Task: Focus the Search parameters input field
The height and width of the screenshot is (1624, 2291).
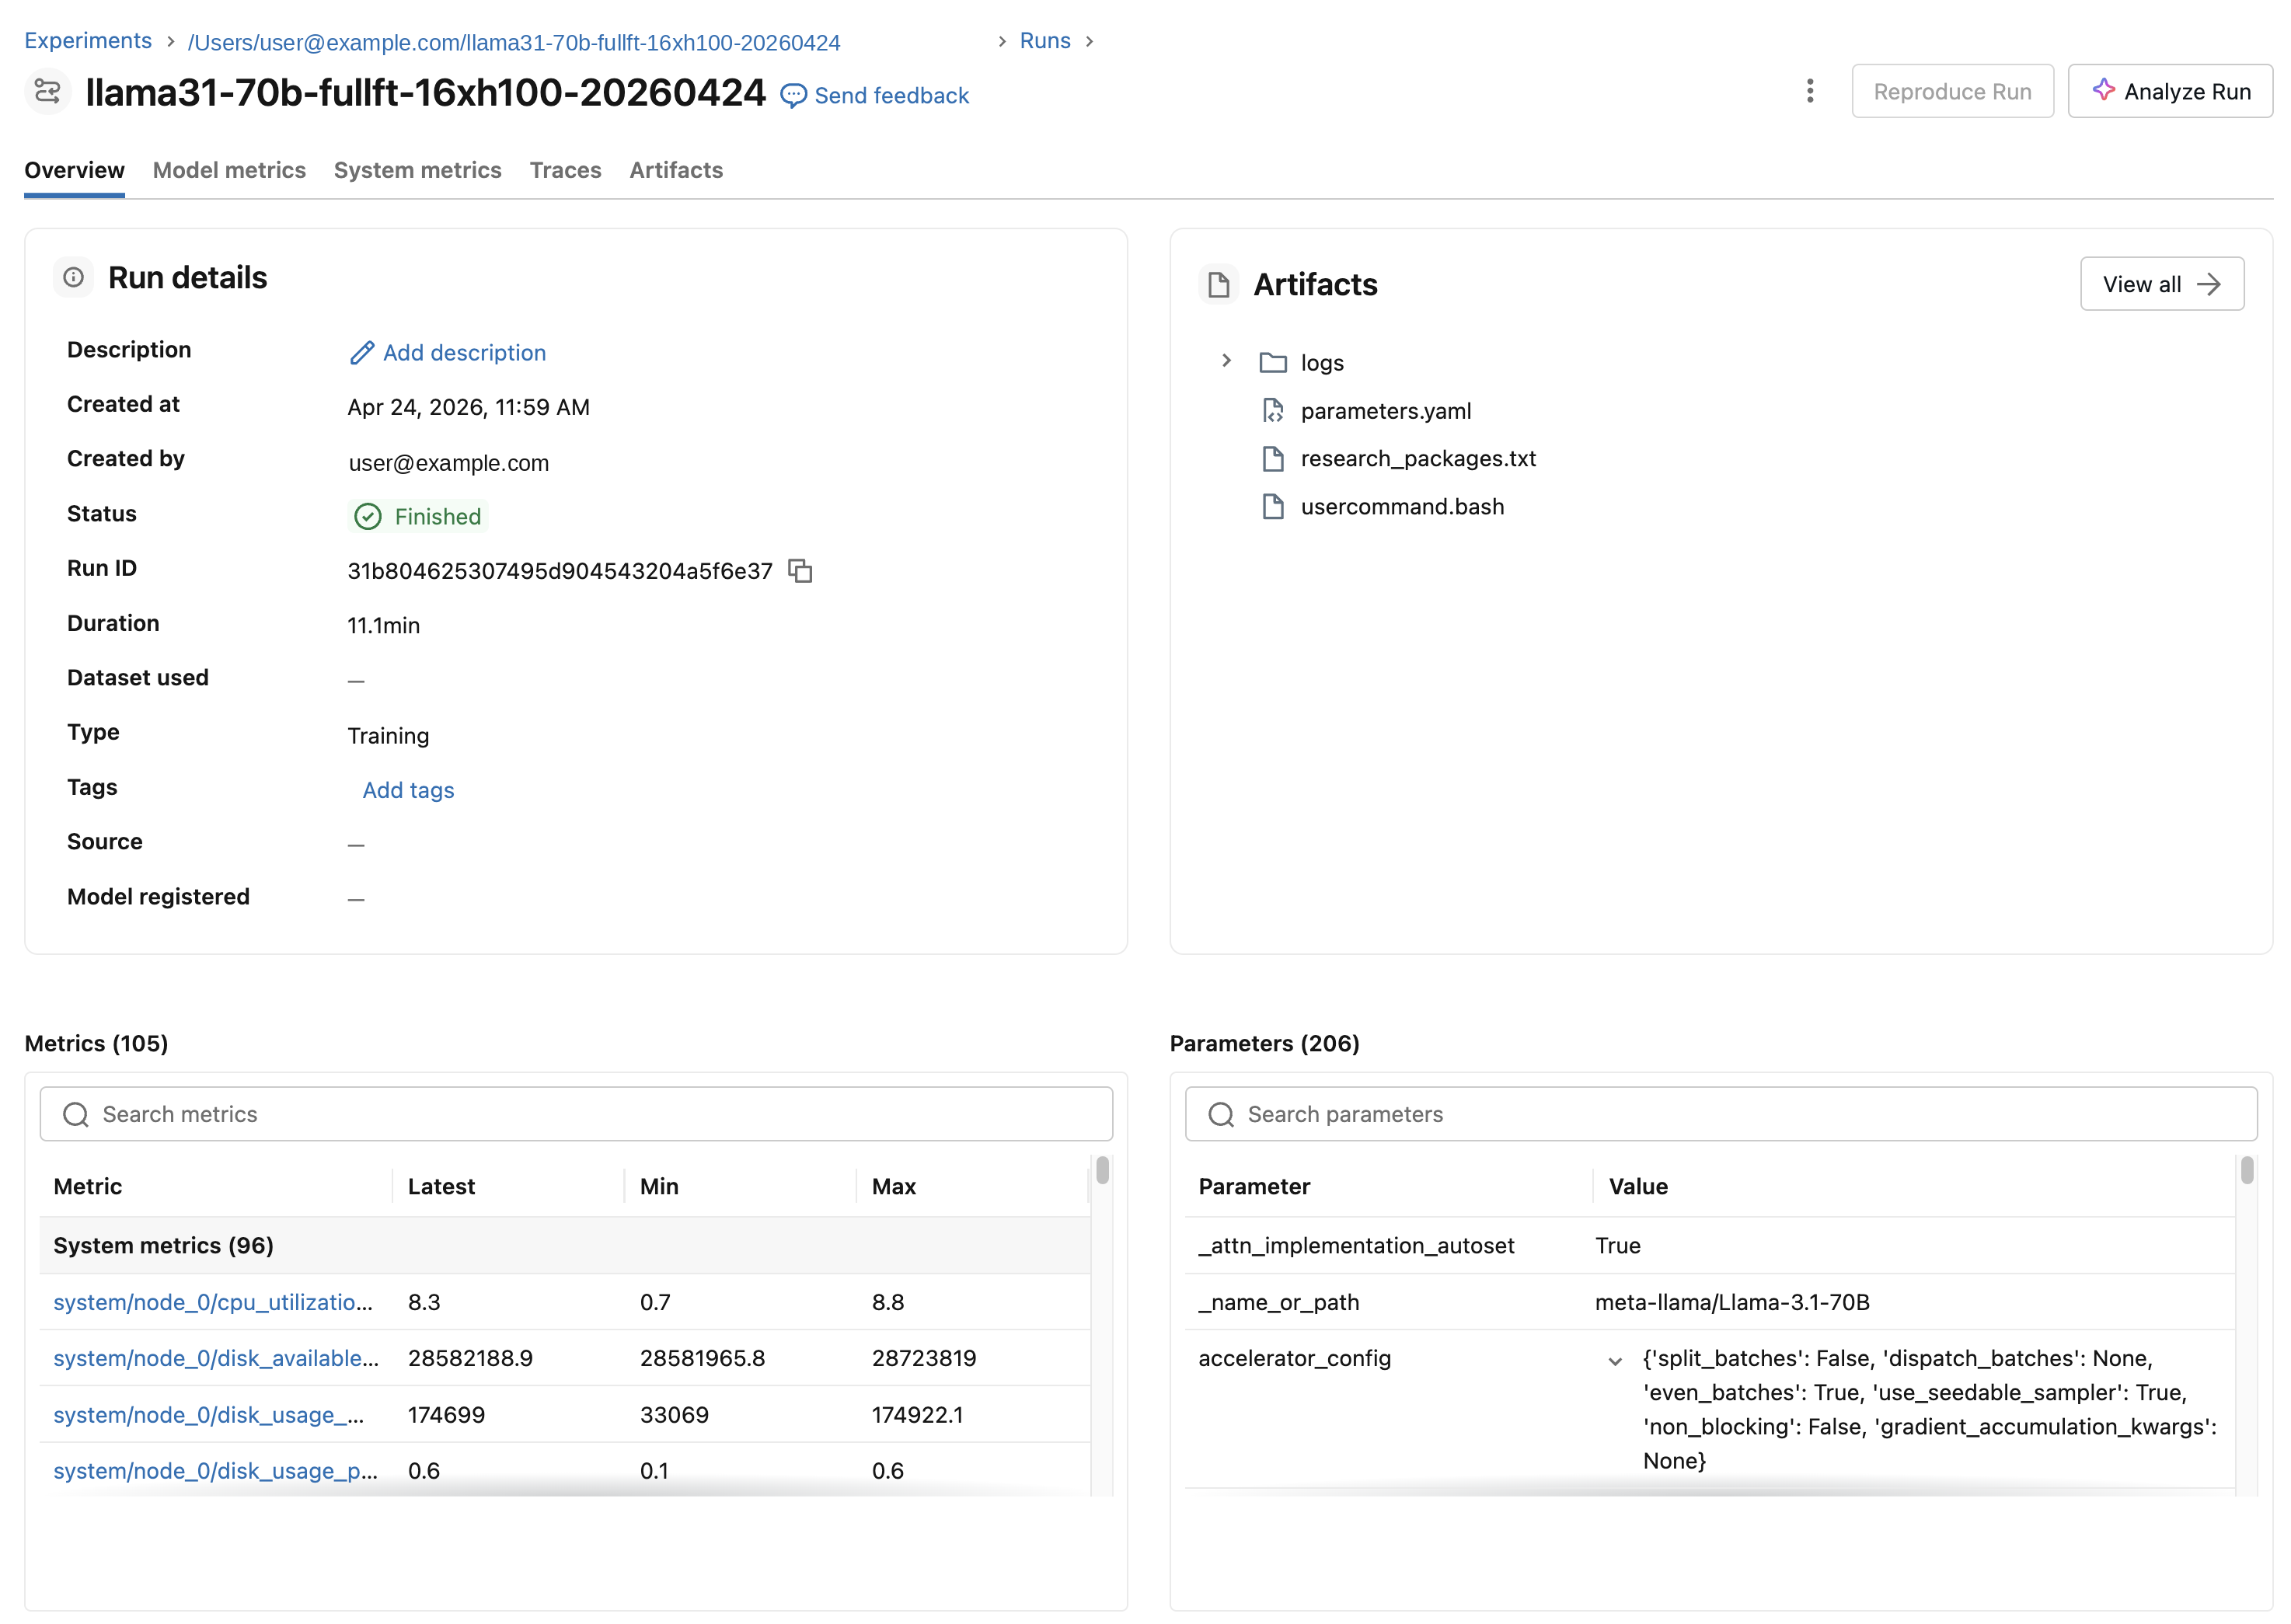Action: click(1721, 1114)
